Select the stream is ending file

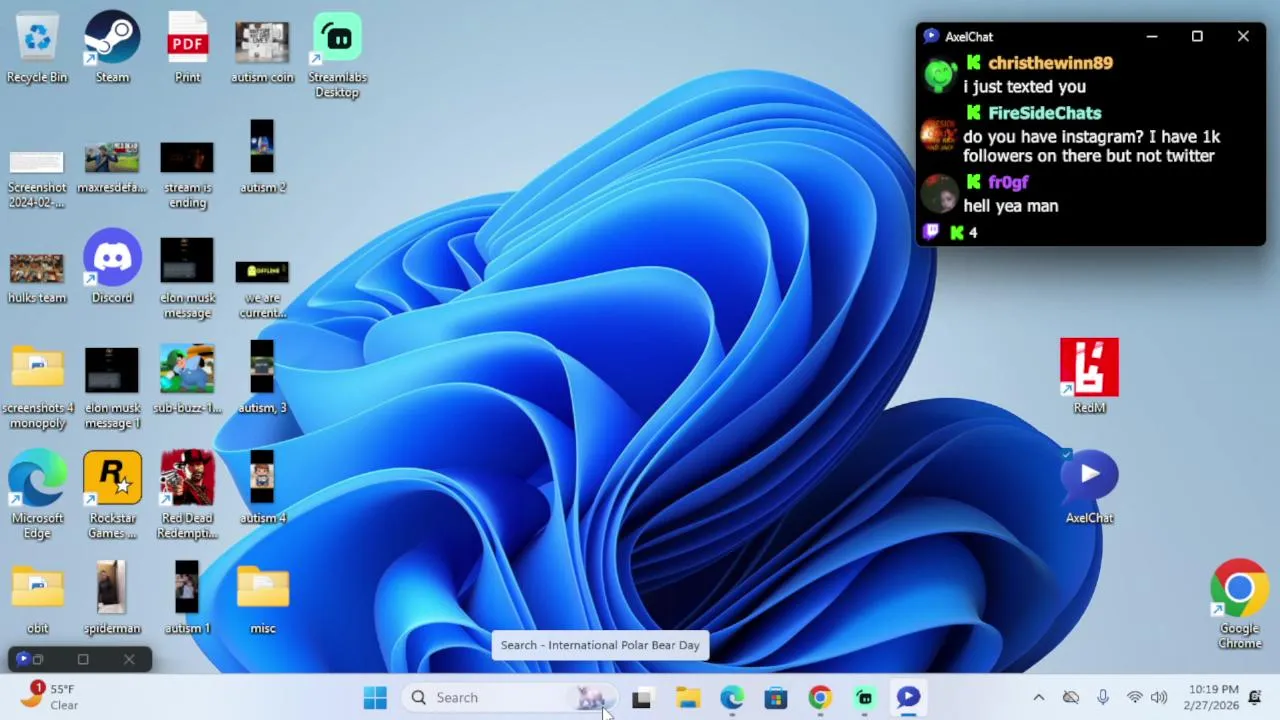(187, 175)
